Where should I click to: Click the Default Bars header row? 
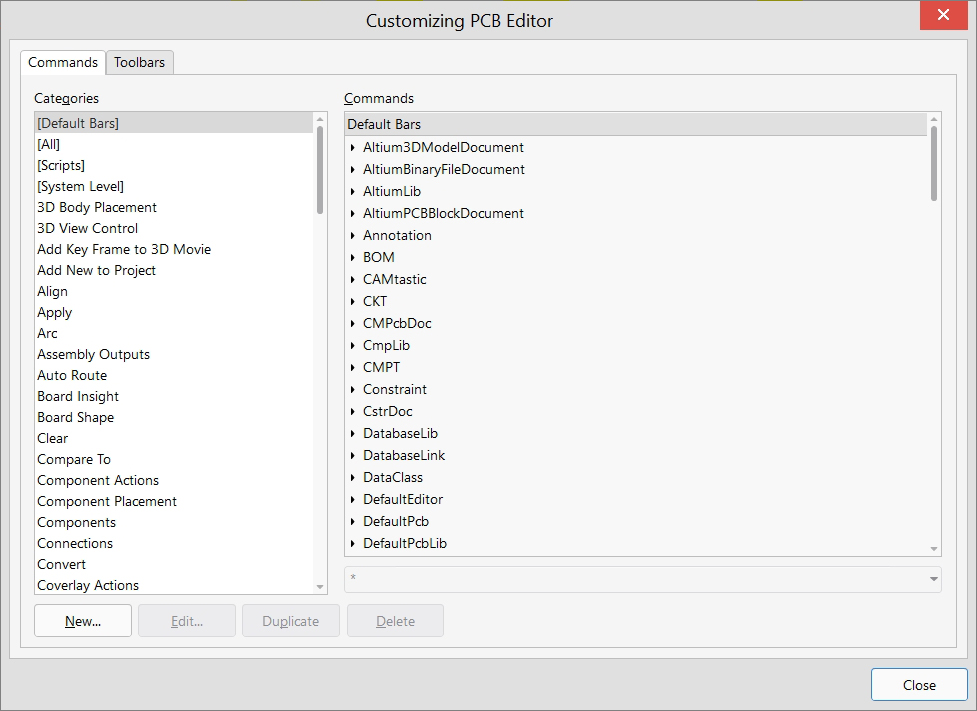coord(636,125)
